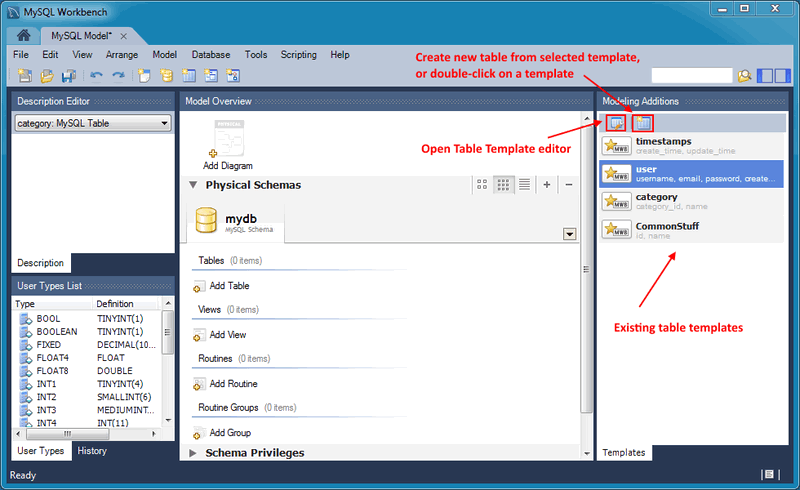Switch to list view
Screen dimensions: 800x490
point(524,184)
